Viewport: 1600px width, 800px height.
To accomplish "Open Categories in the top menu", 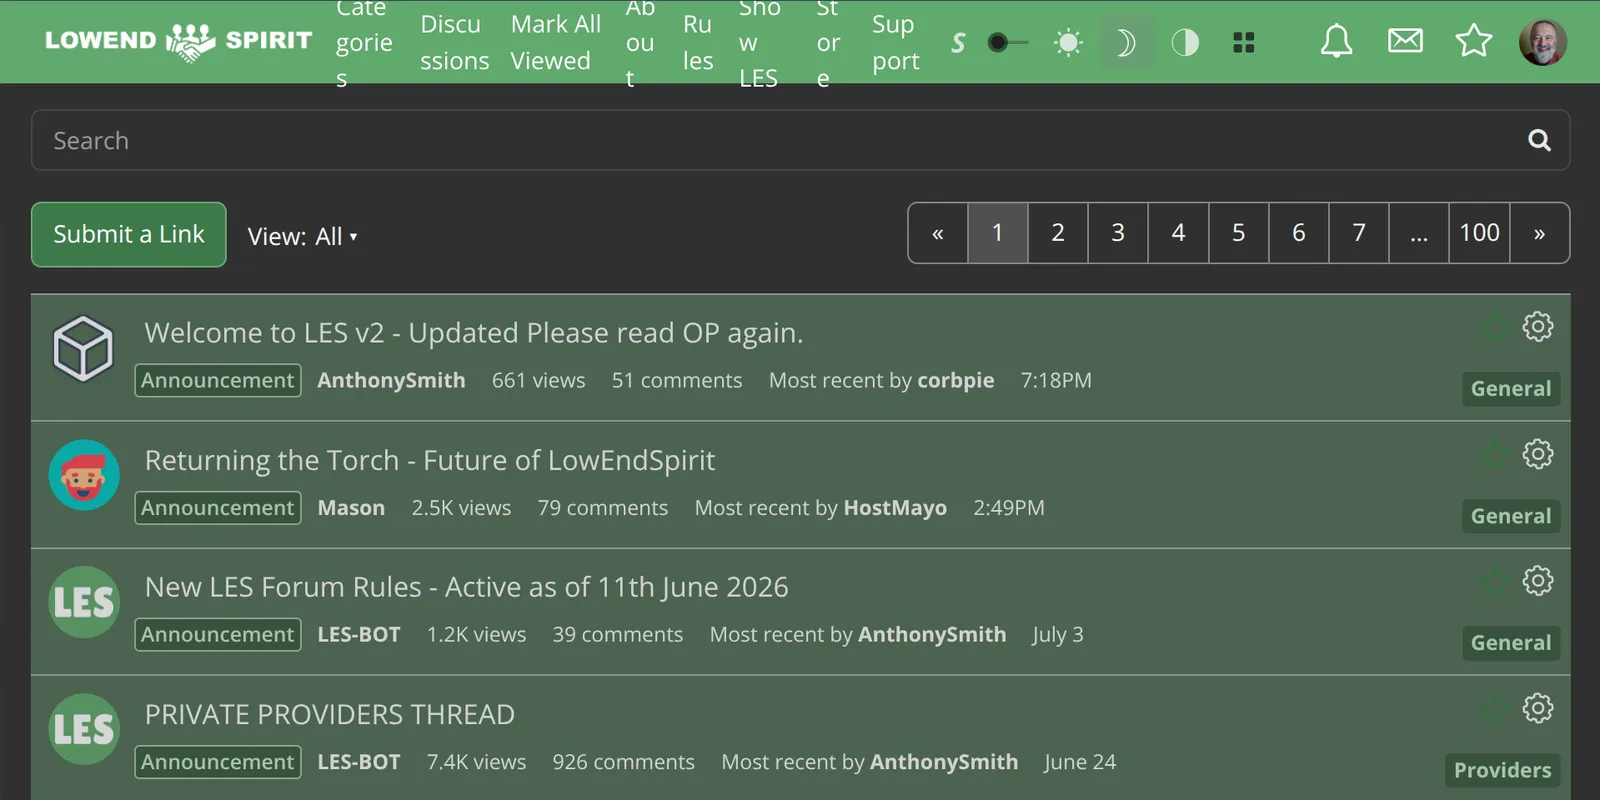I will 364,42.
